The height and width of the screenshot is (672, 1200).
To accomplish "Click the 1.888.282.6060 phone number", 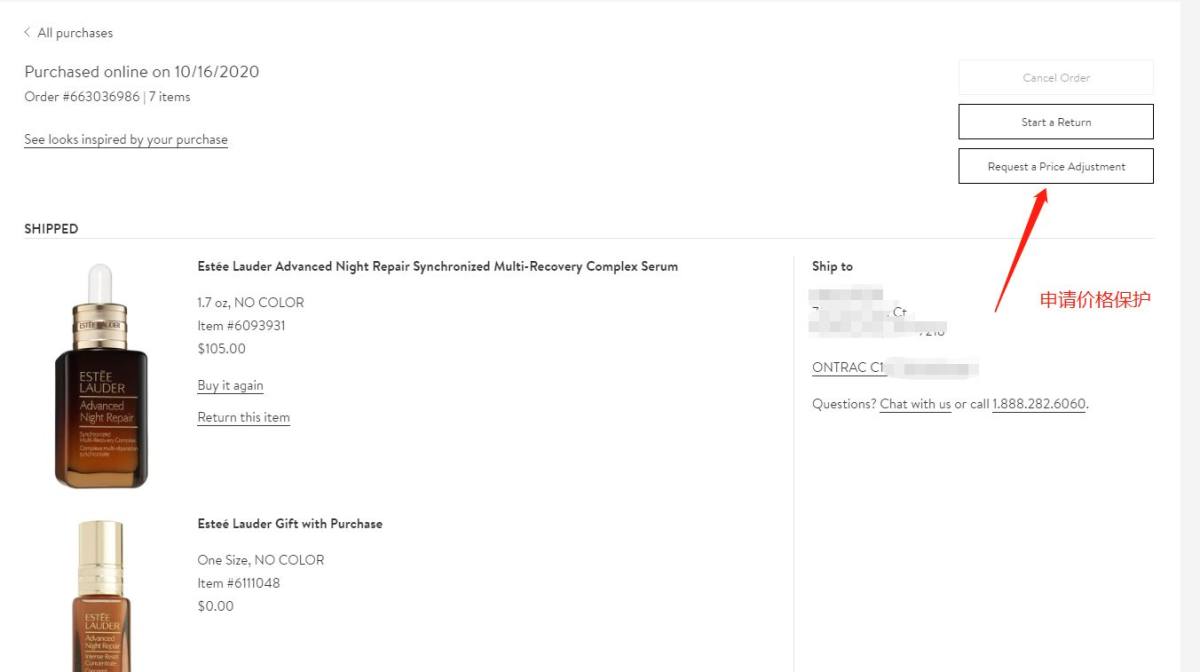I will click(1039, 405).
